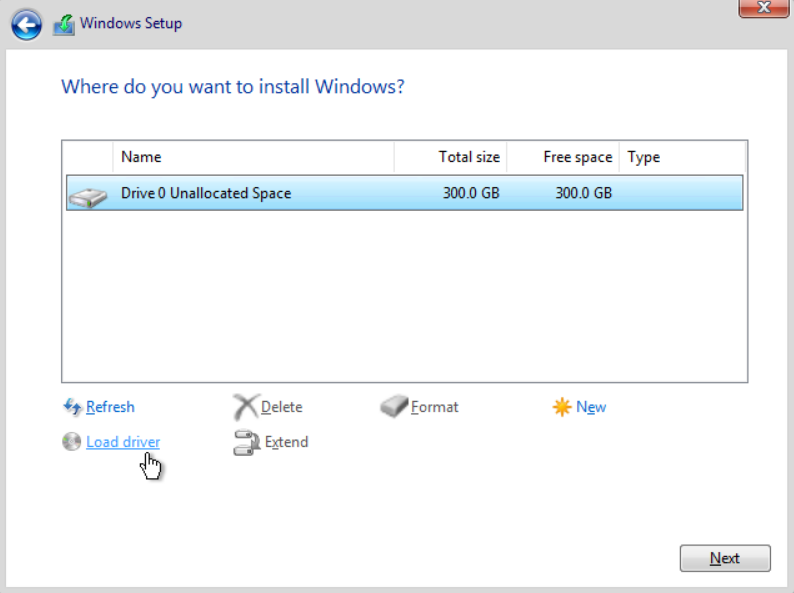Click the blue back arrow button
This screenshot has width=794, height=593.
(x=26, y=25)
